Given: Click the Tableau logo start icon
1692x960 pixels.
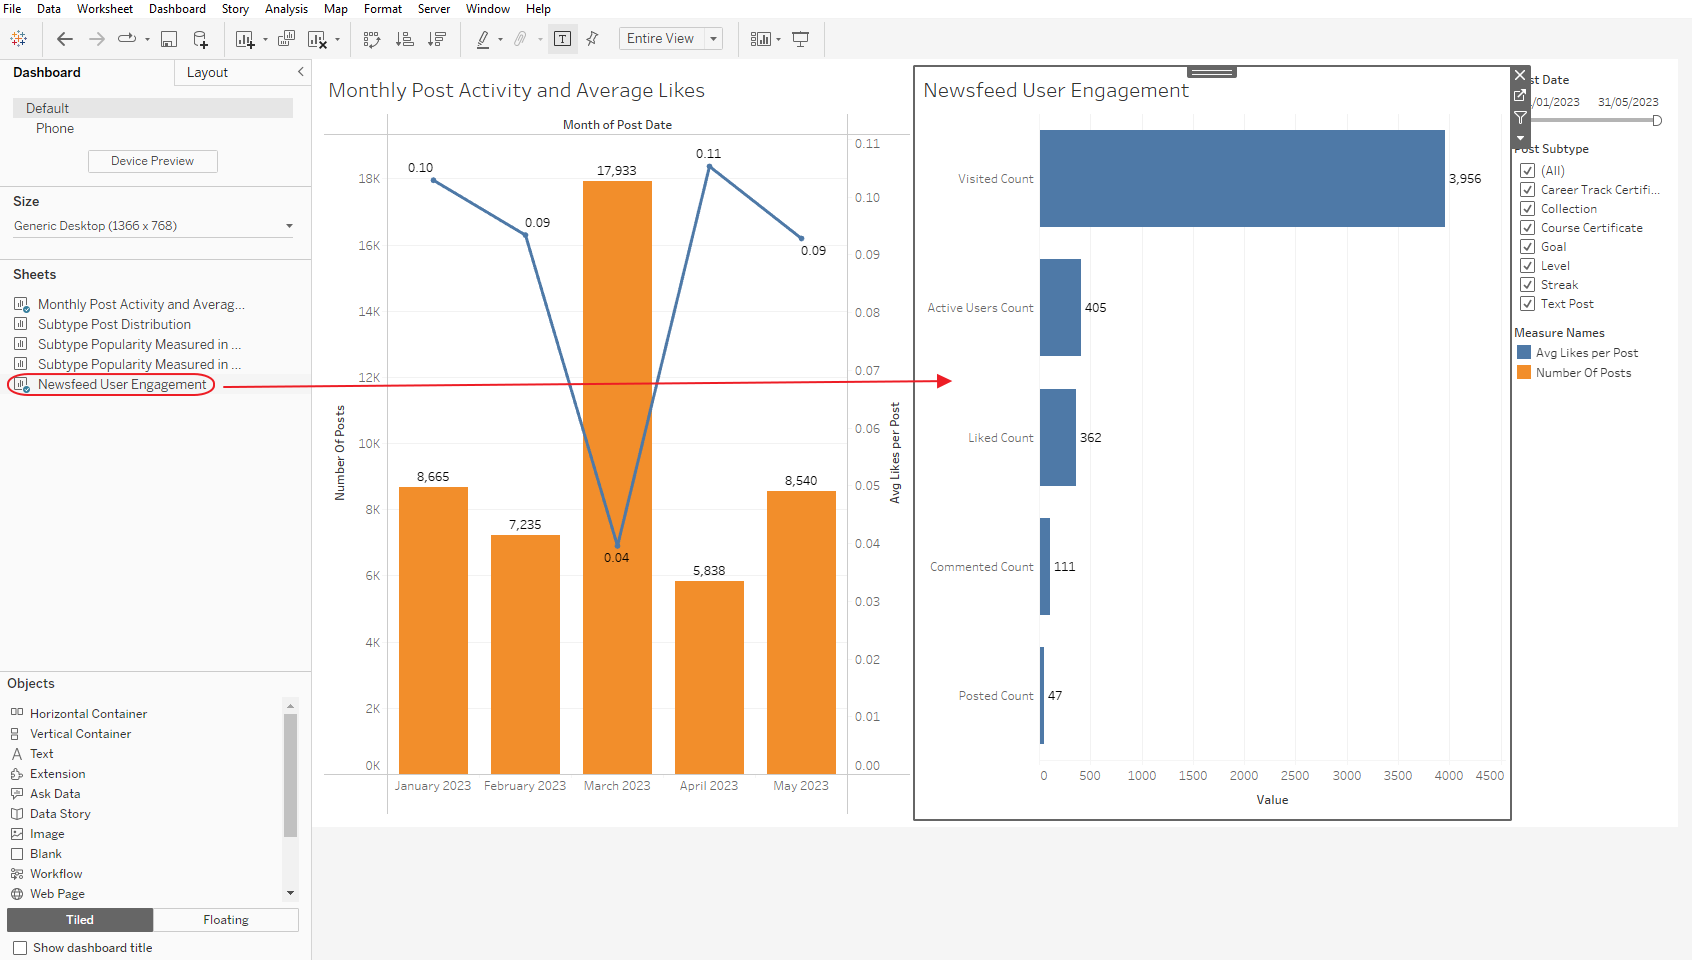Looking at the screenshot, I should pyautogui.click(x=18, y=39).
